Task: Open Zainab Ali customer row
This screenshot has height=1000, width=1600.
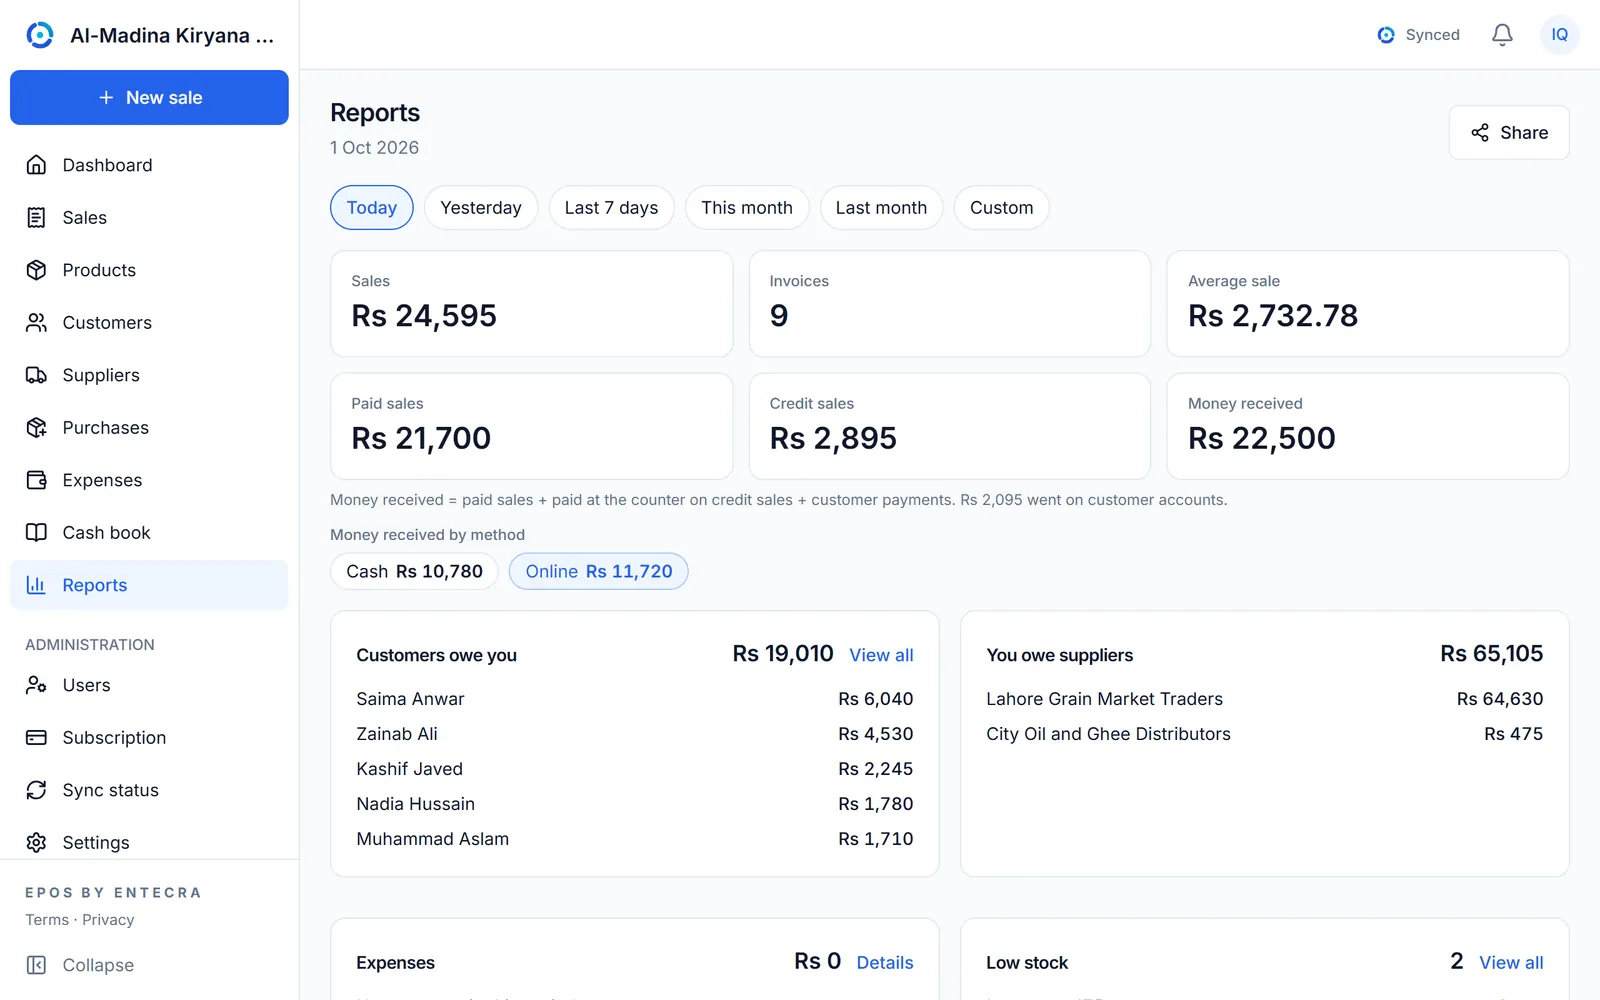Action: pyautogui.click(x=635, y=734)
